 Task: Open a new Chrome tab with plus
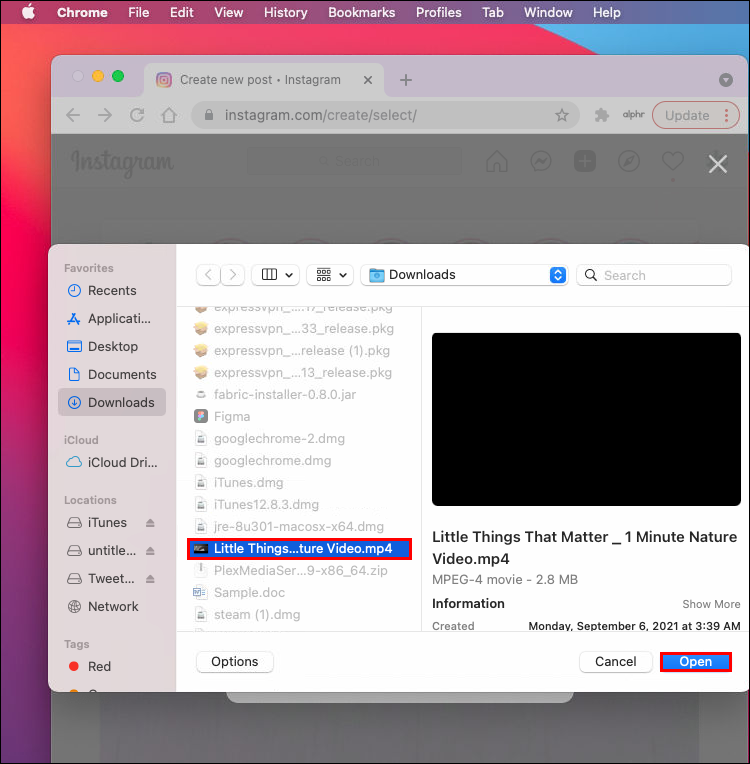[405, 80]
